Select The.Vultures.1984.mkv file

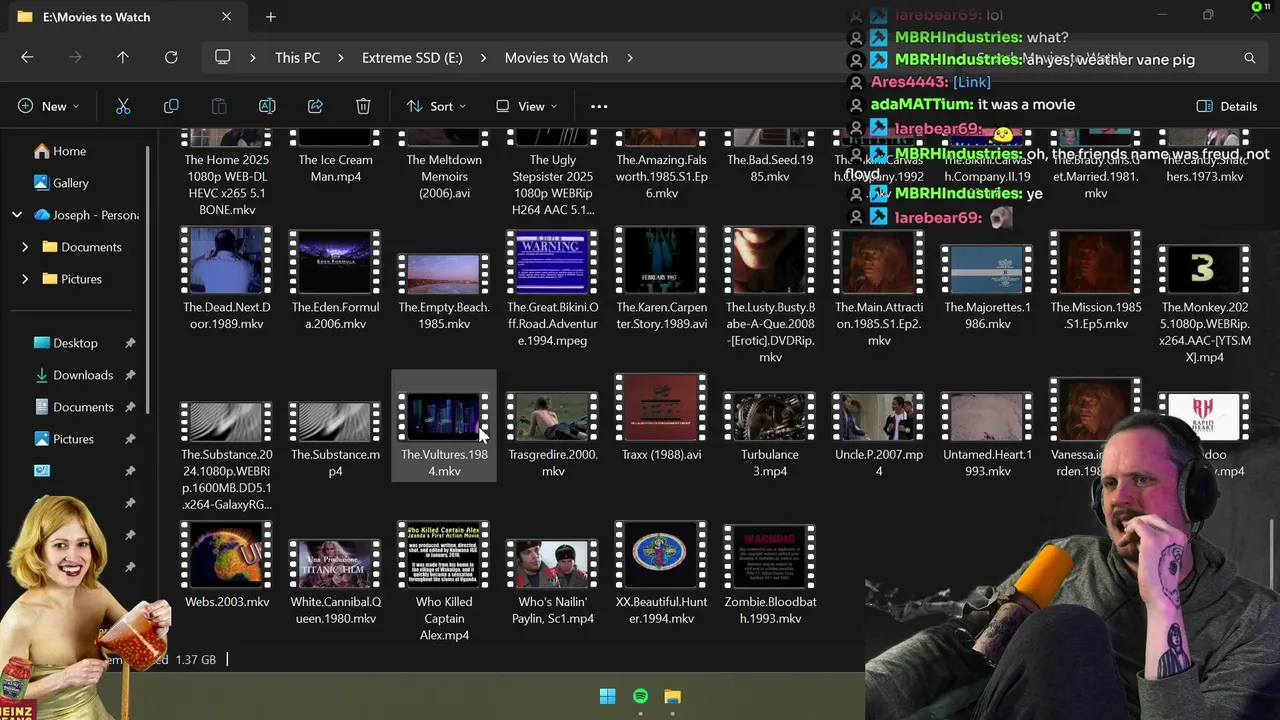click(444, 426)
